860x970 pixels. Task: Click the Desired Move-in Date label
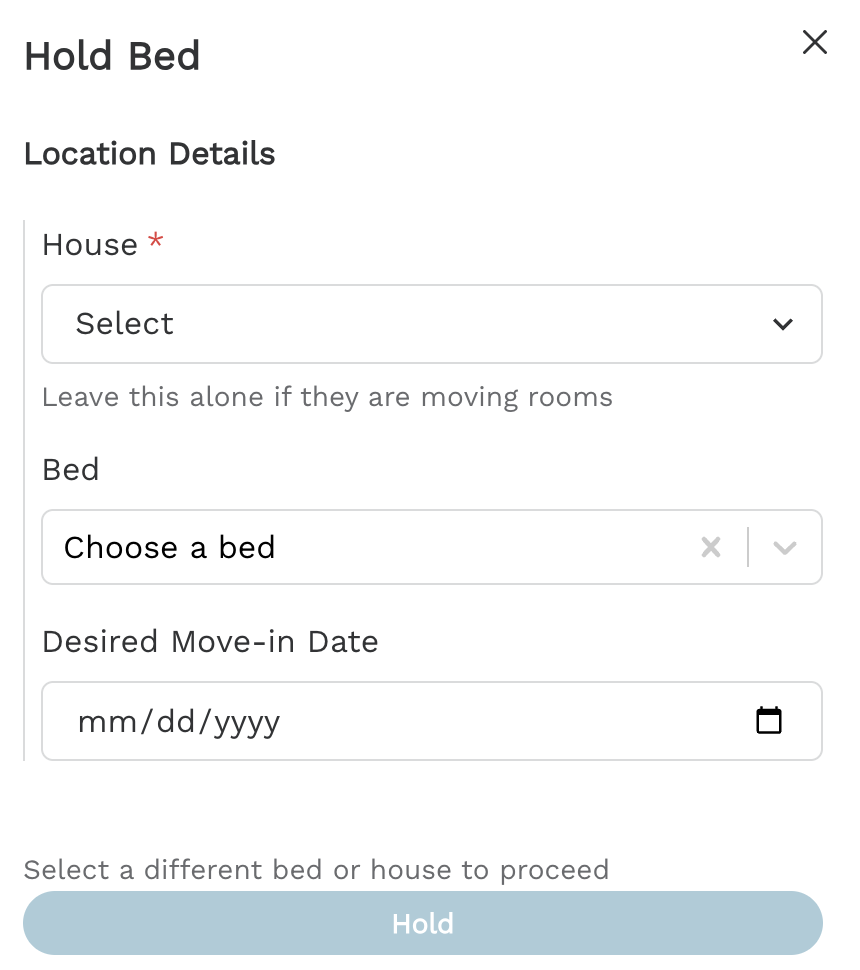(x=210, y=641)
